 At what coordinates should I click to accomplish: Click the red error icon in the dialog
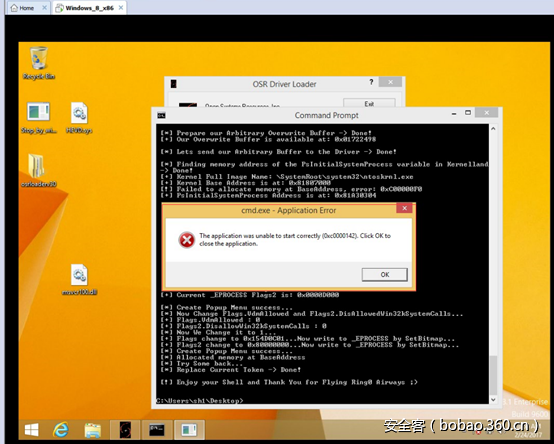coord(187,240)
